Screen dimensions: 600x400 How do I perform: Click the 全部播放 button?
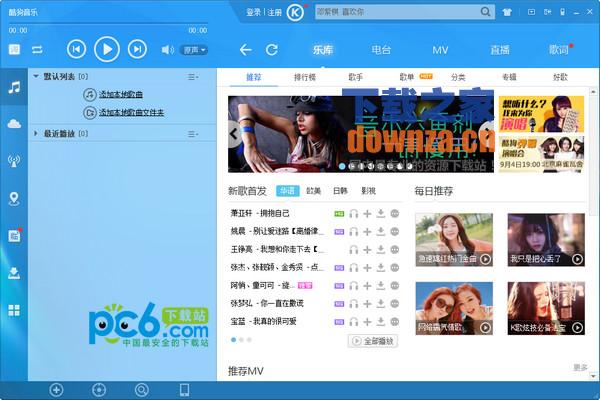coord(373,341)
